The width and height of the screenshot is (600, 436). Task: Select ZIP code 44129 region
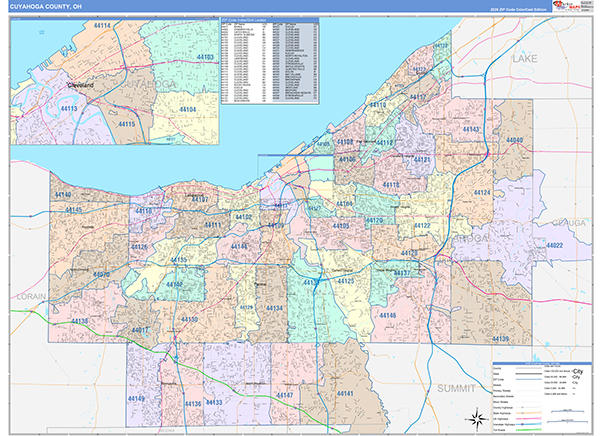click(x=246, y=307)
